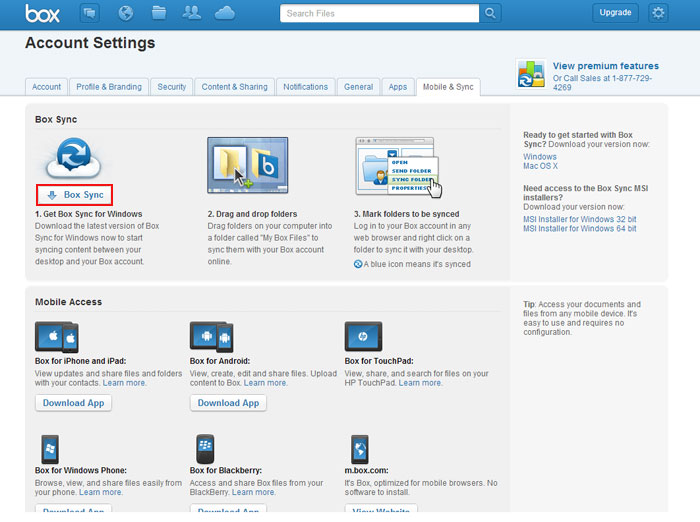Click the Windows download link

click(x=540, y=157)
